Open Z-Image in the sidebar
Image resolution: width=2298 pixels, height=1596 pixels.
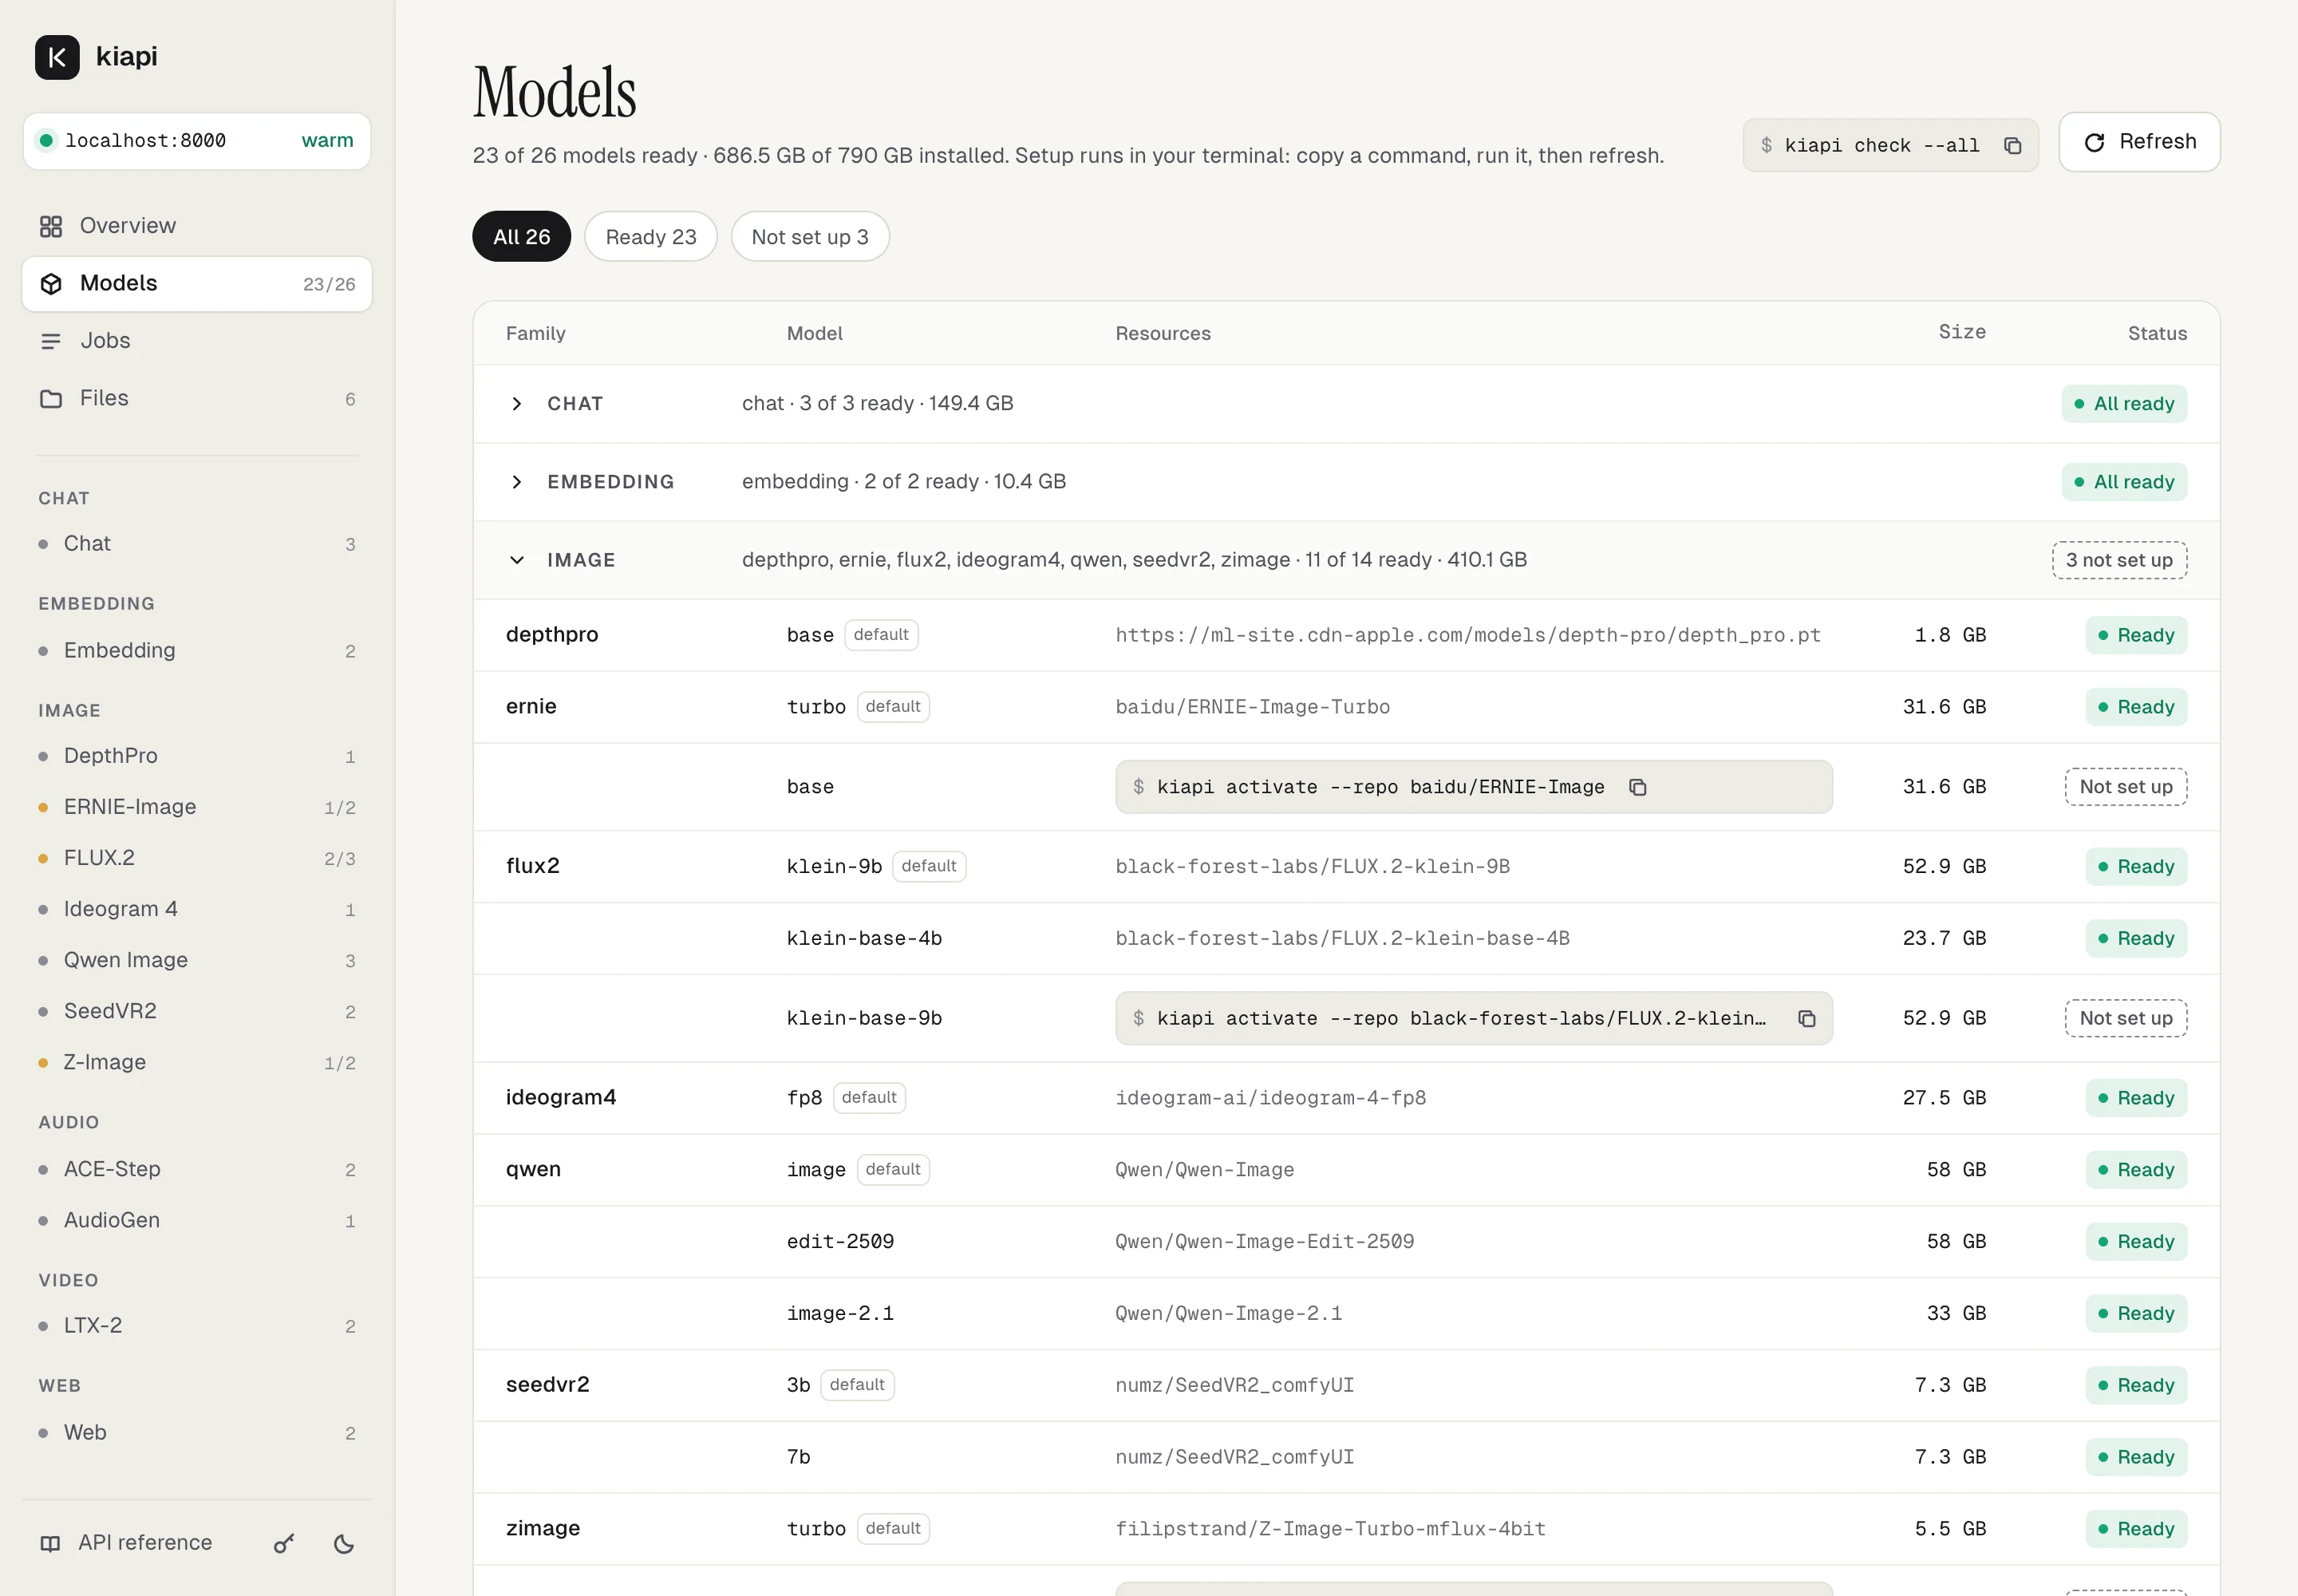click(197, 1062)
